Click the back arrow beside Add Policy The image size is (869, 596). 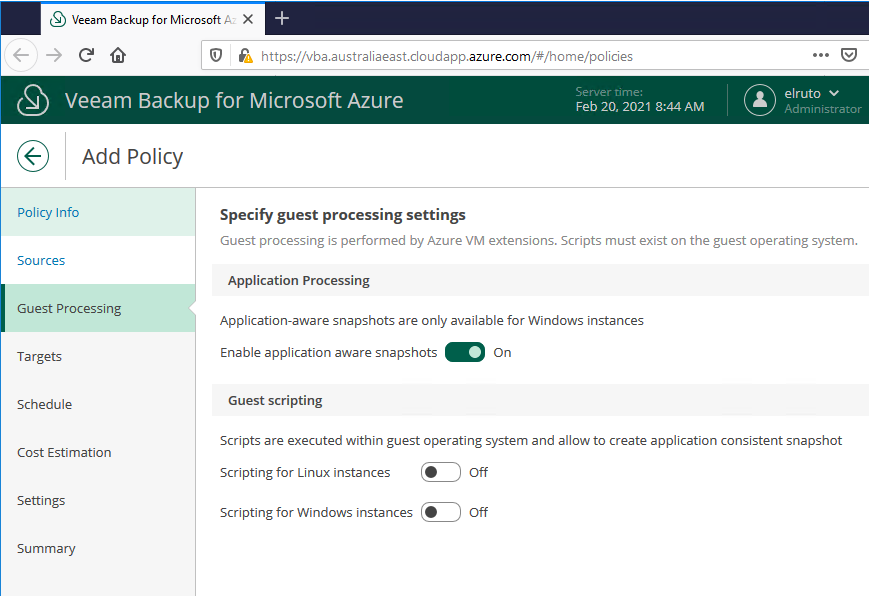point(33,156)
